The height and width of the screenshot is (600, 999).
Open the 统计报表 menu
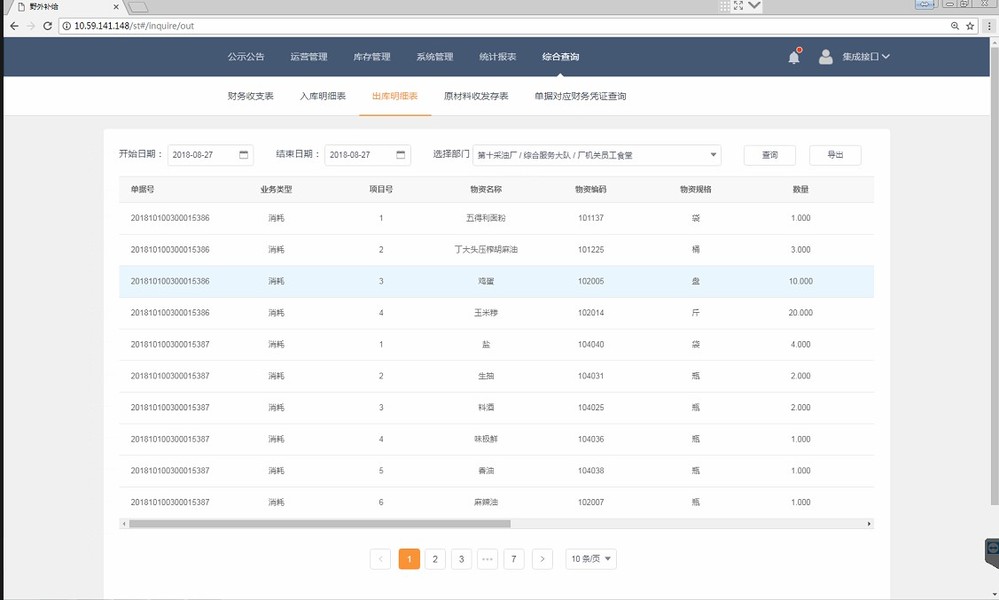[x=498, y=57]
